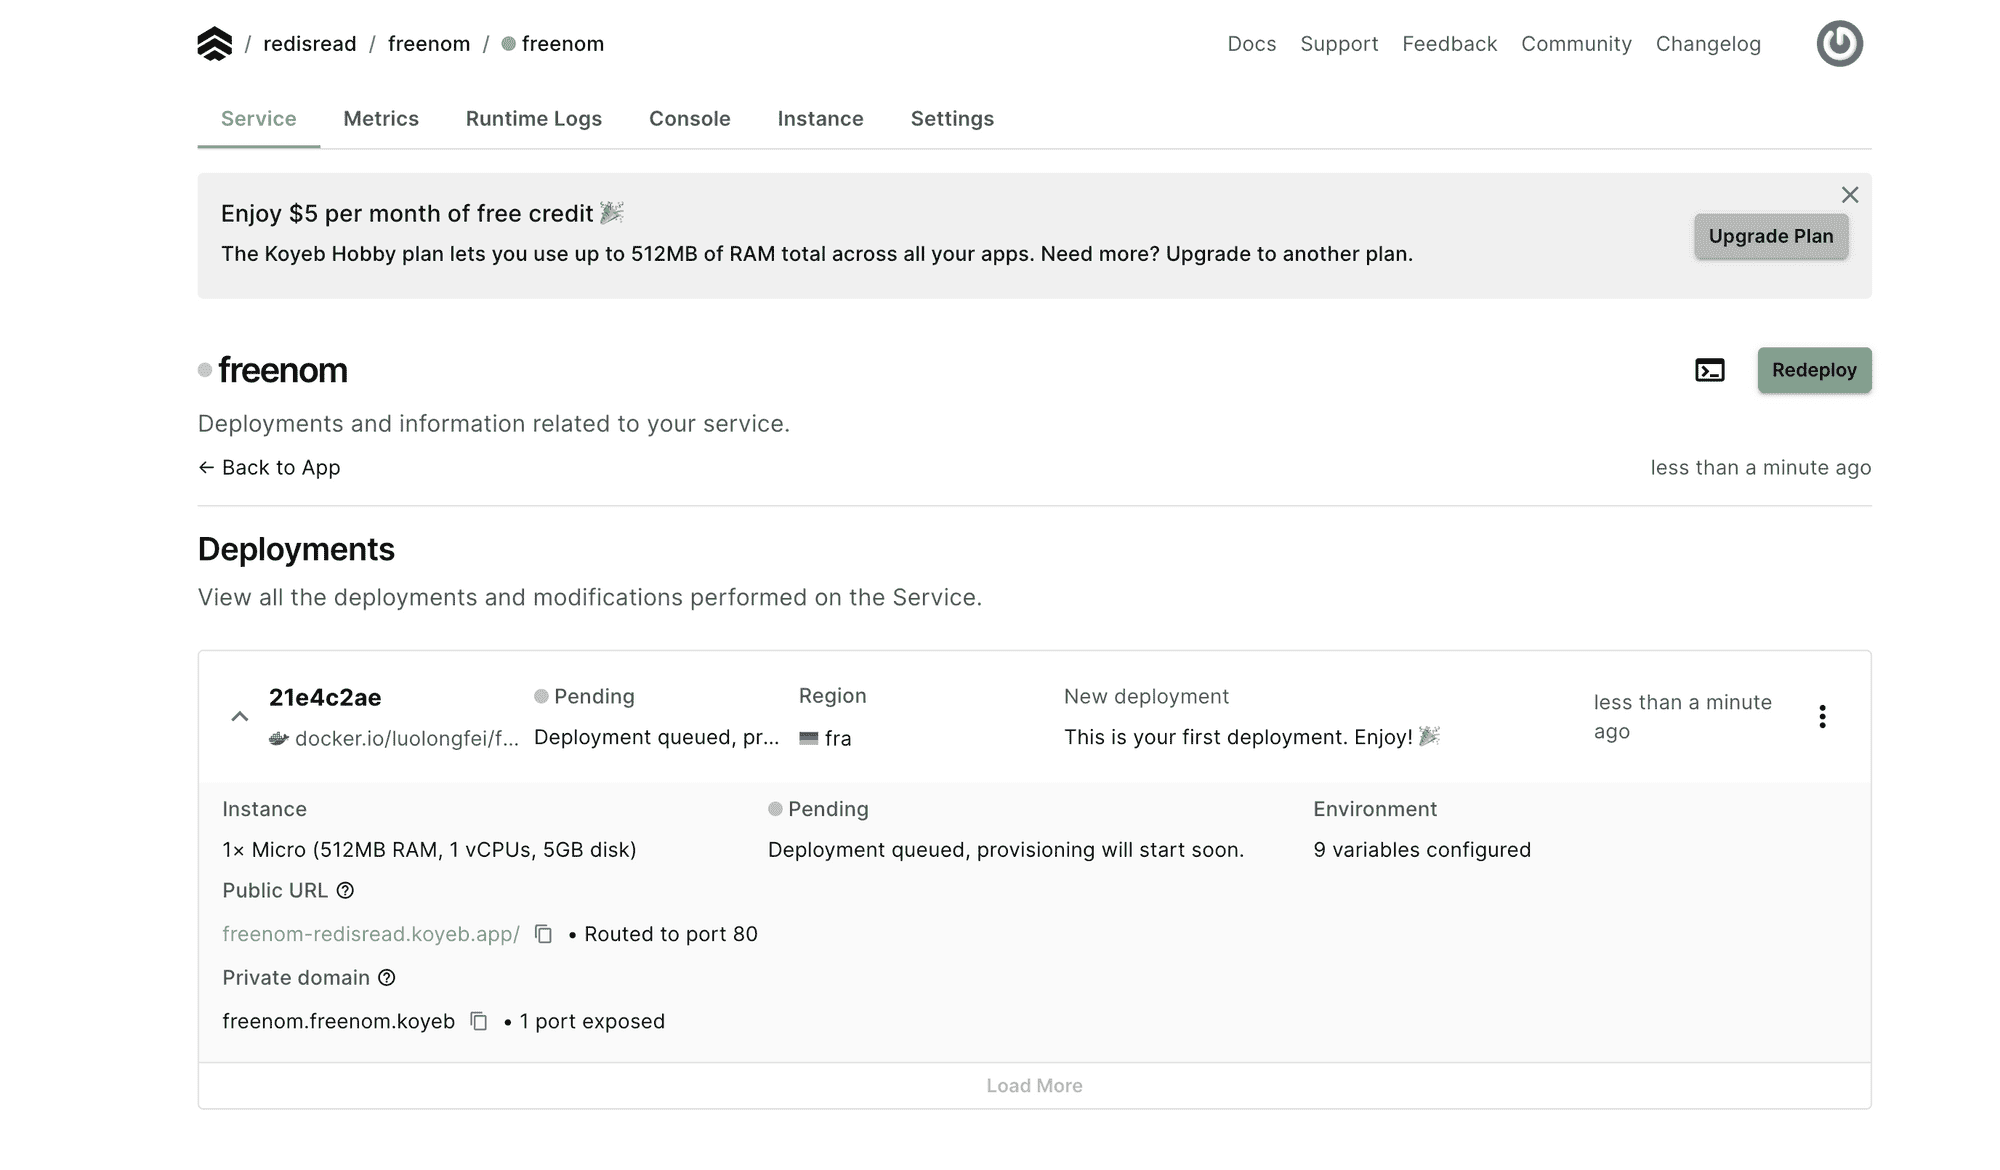Switch to the Metrics tab

[380, 119]
